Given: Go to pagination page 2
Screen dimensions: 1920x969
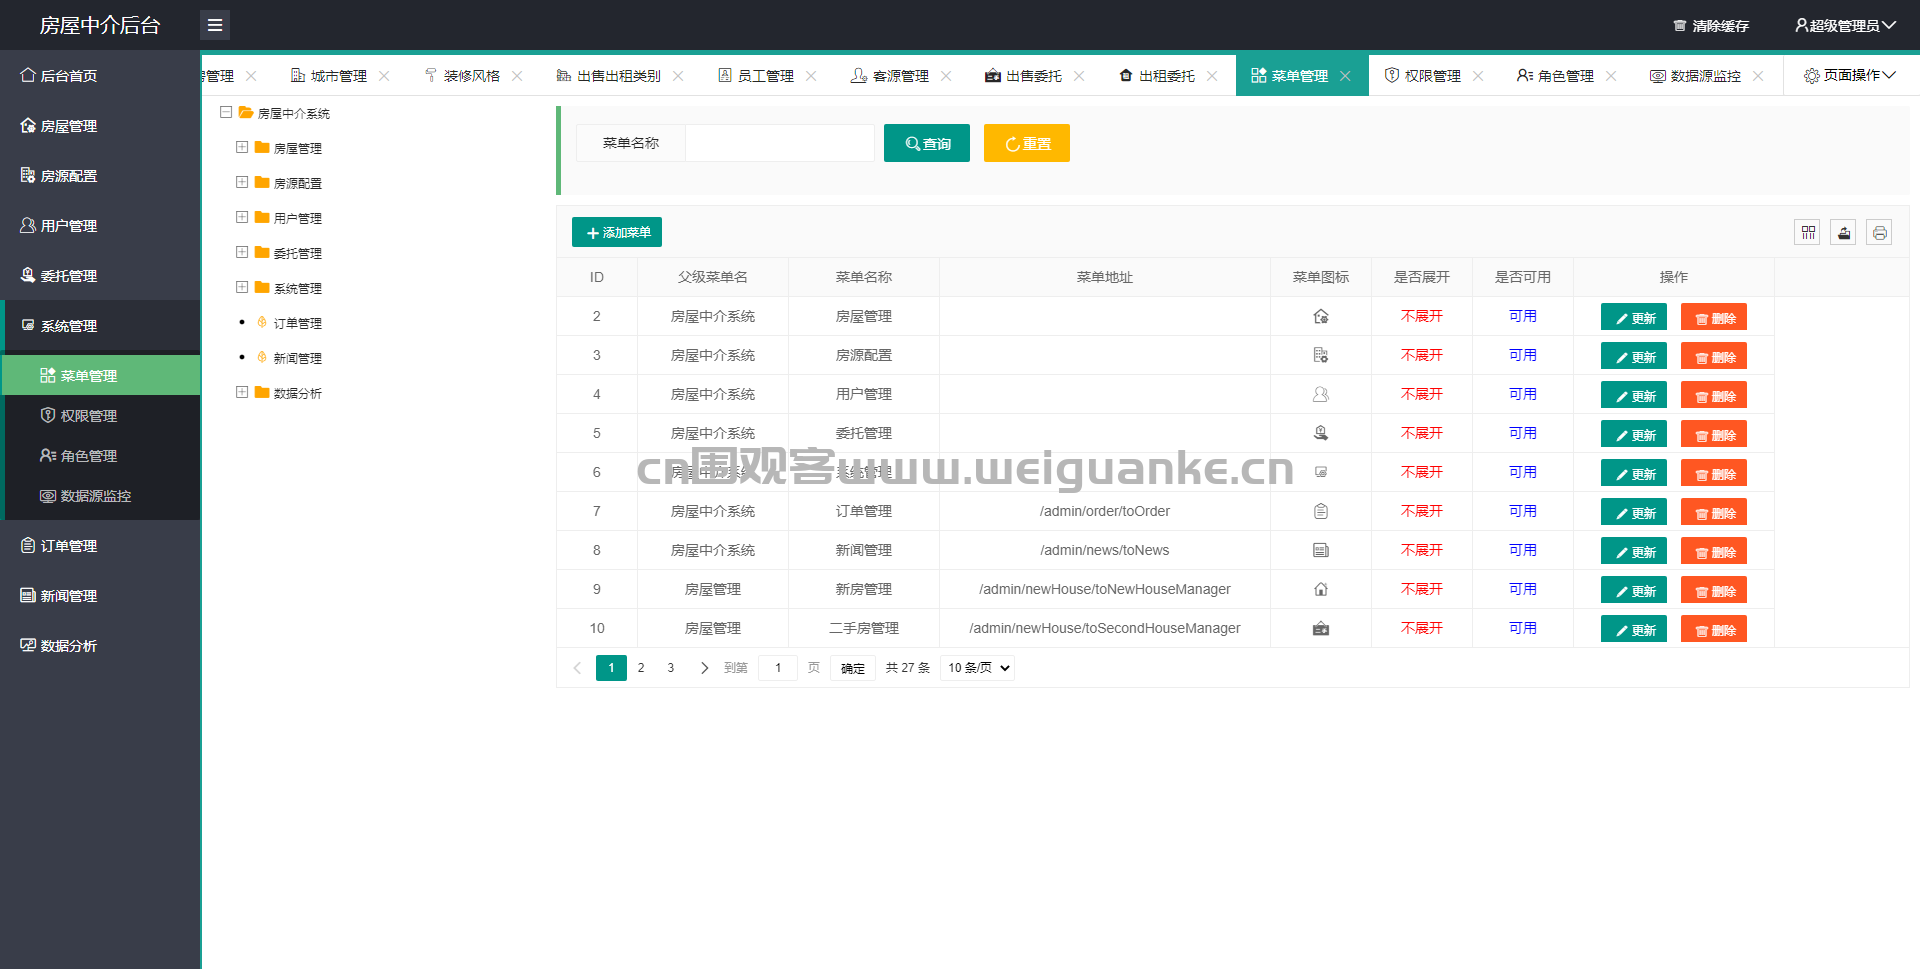Looking at the screenshot, I should point(641,668).
